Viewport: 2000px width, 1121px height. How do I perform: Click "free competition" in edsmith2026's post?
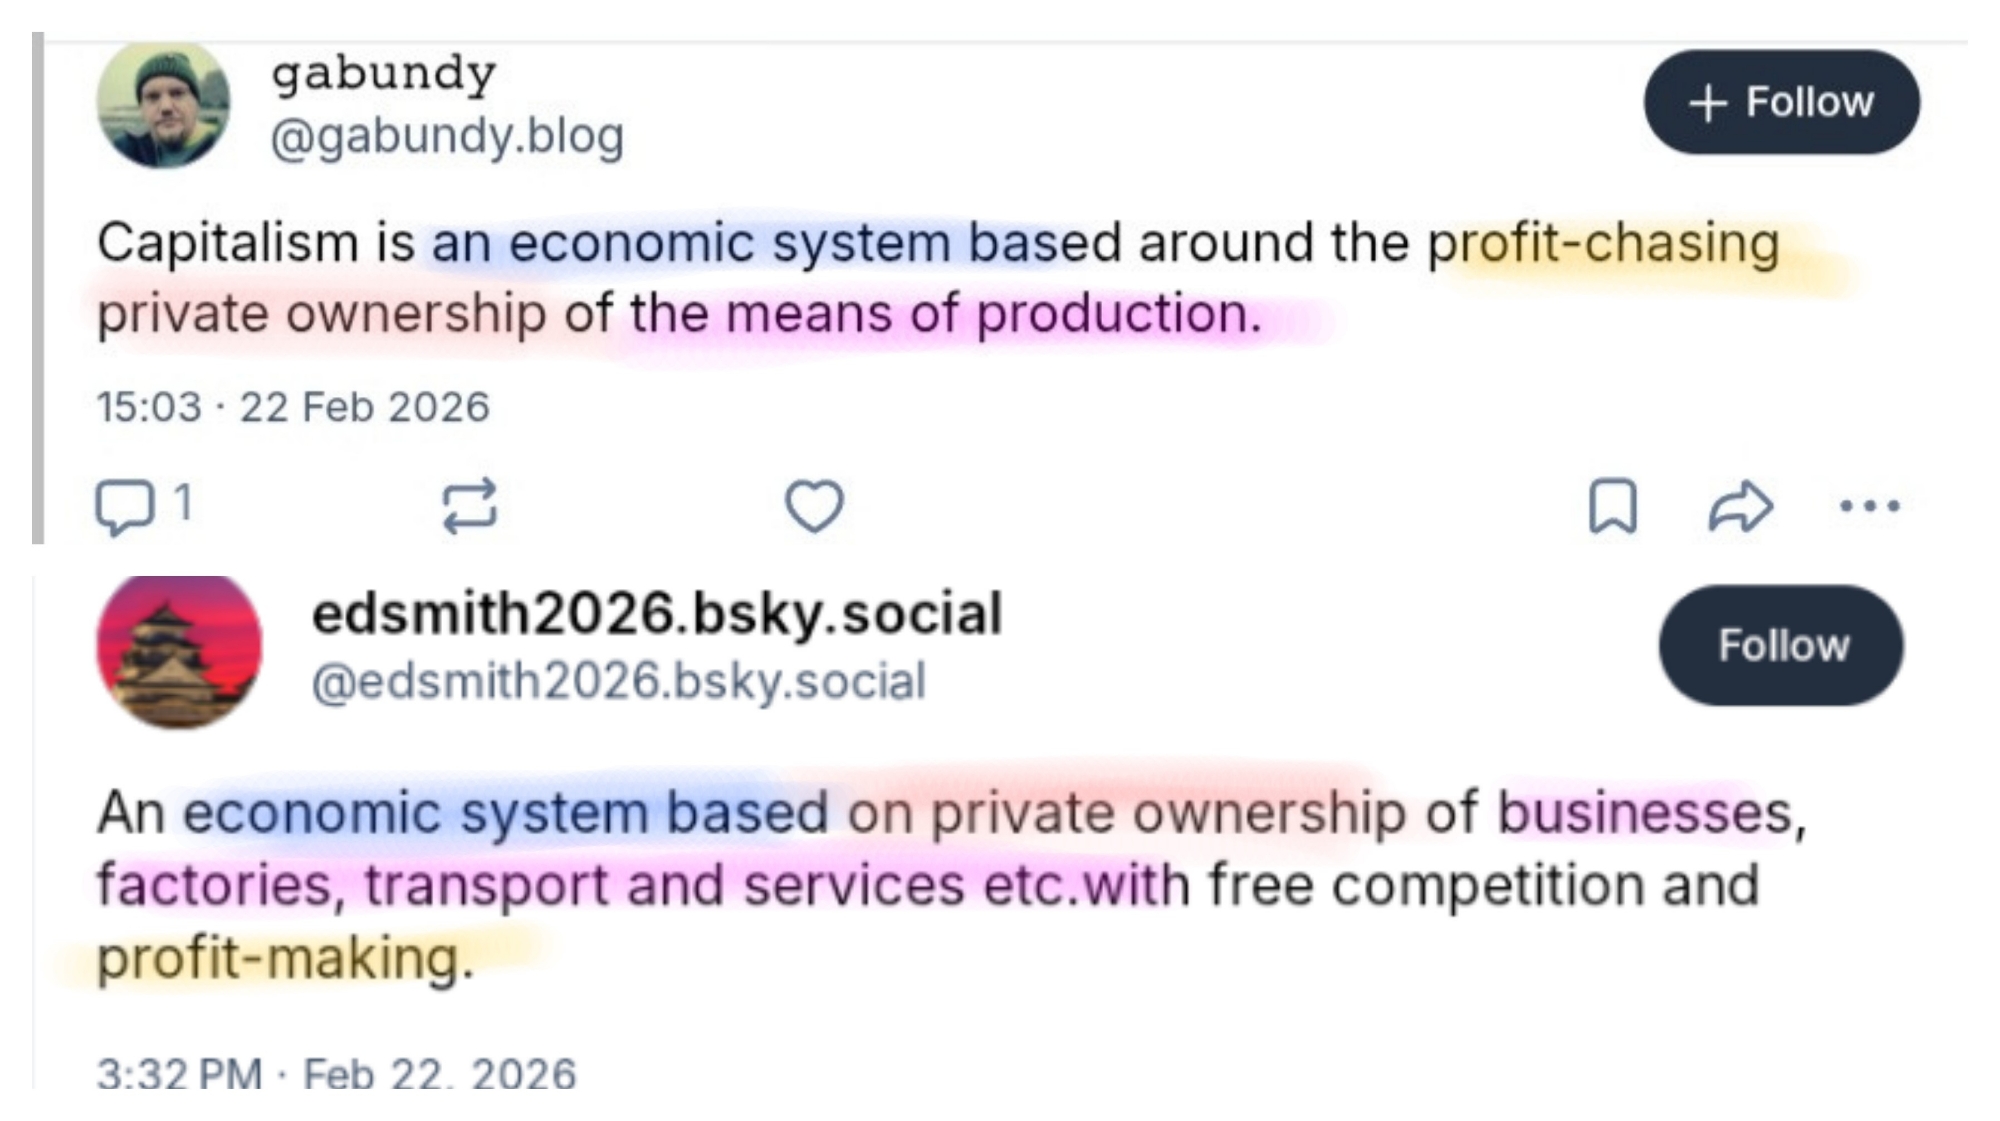1427,885
